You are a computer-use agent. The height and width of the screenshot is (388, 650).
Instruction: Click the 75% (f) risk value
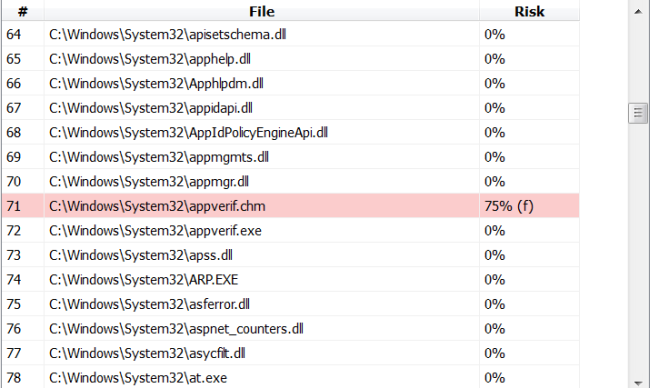509,206
